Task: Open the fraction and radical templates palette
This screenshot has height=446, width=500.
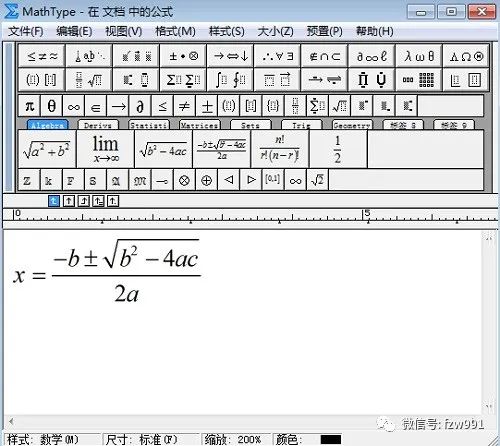Action: coord(89,80)
